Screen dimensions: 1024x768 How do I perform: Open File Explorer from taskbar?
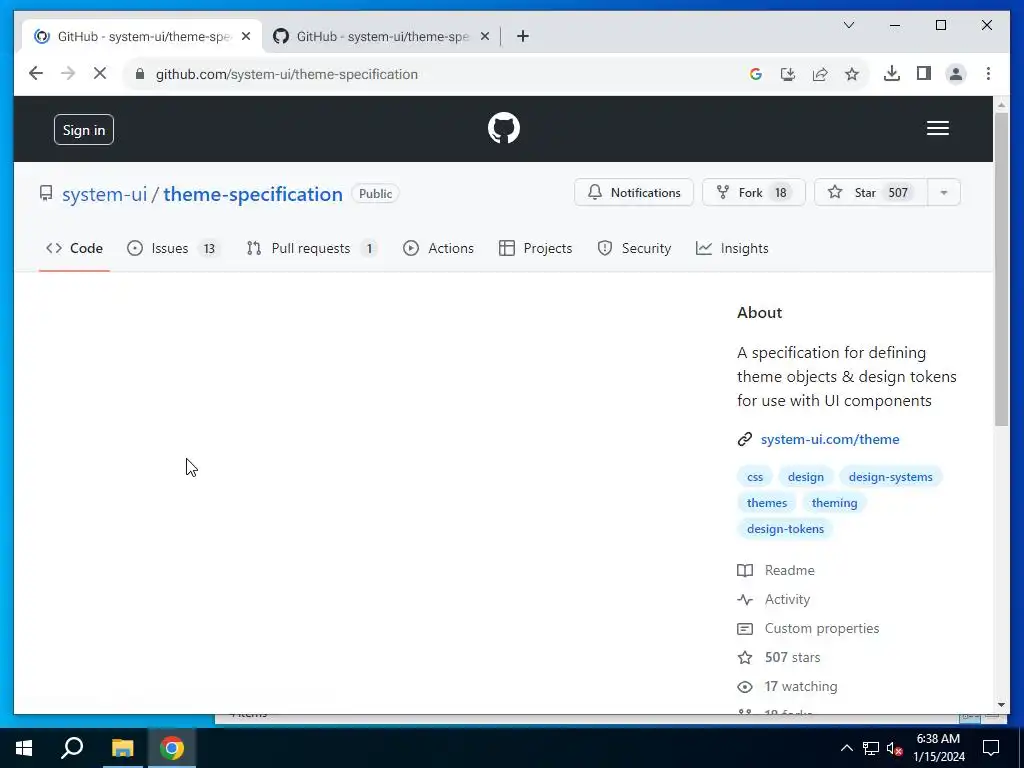point(122,748)
